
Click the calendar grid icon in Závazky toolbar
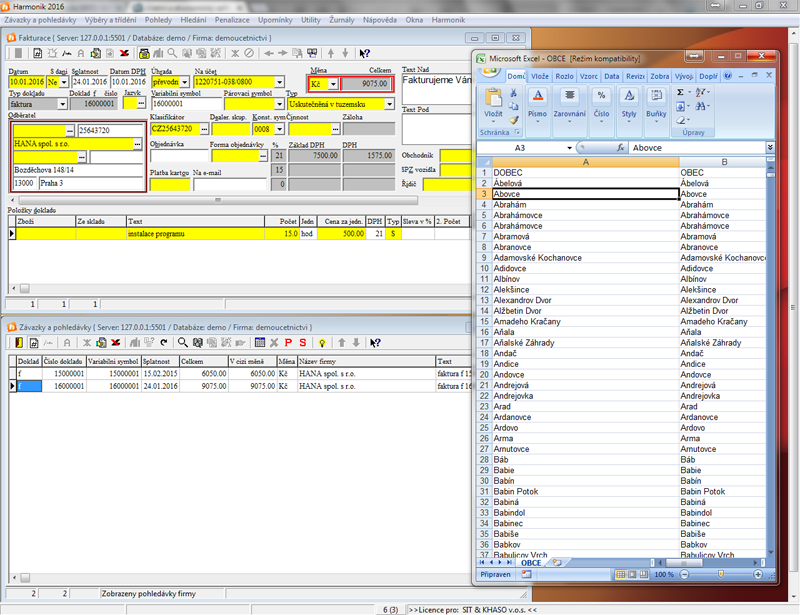260,342
